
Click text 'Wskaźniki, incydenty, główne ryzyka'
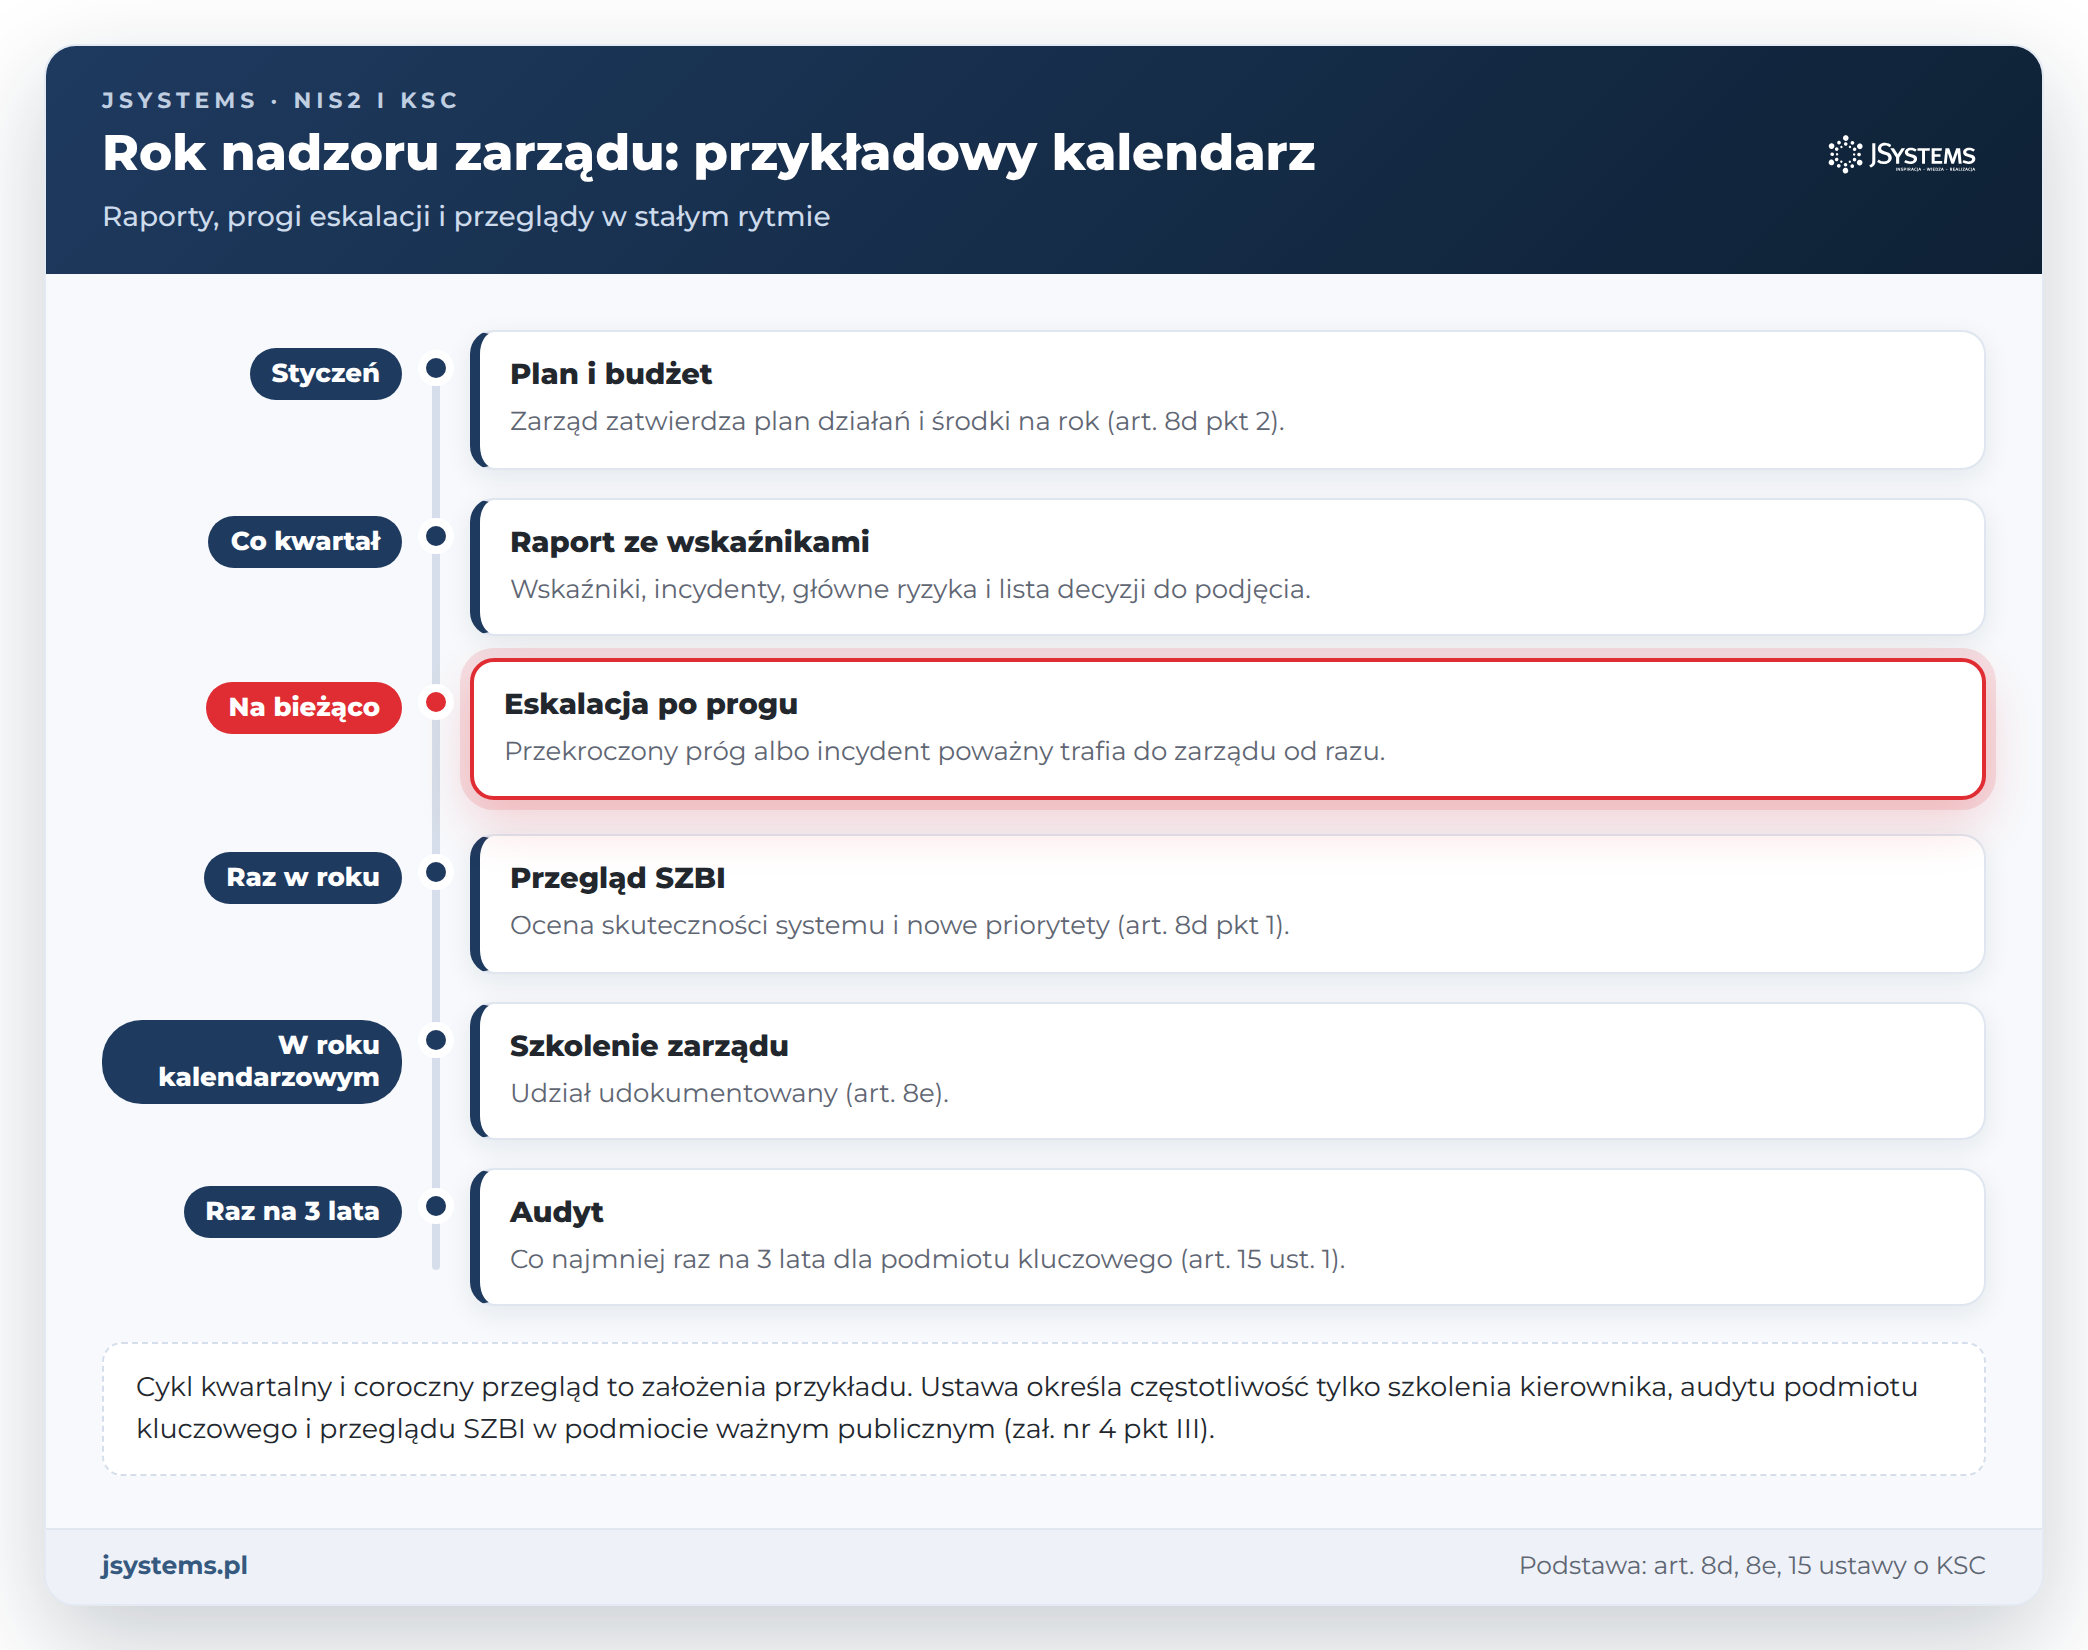744,589
